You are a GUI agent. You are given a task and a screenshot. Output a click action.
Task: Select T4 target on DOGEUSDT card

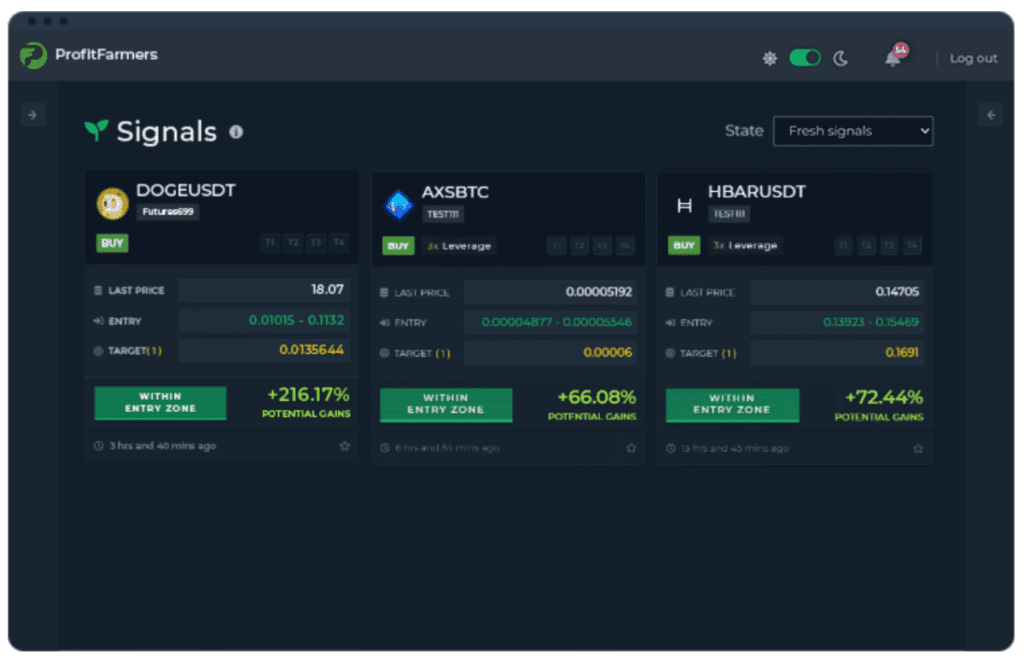click(x=339, y=243)
